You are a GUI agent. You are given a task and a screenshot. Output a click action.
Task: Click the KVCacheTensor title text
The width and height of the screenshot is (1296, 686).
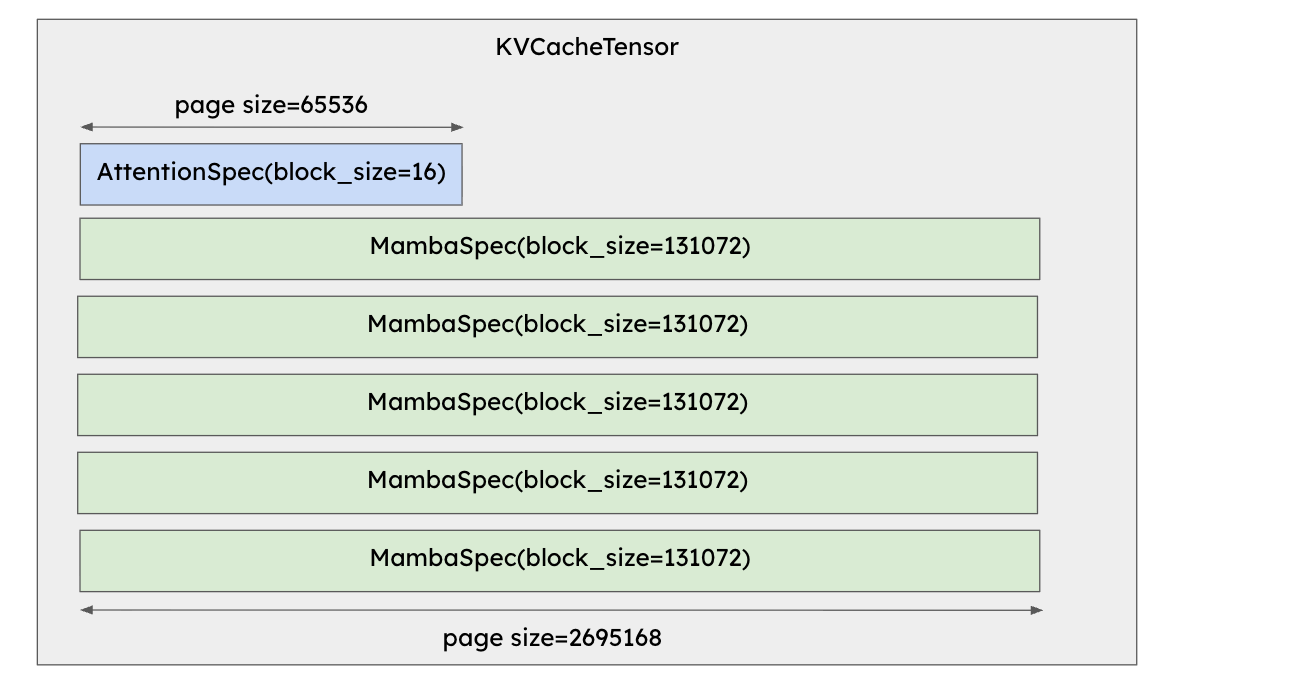(586, 47)
